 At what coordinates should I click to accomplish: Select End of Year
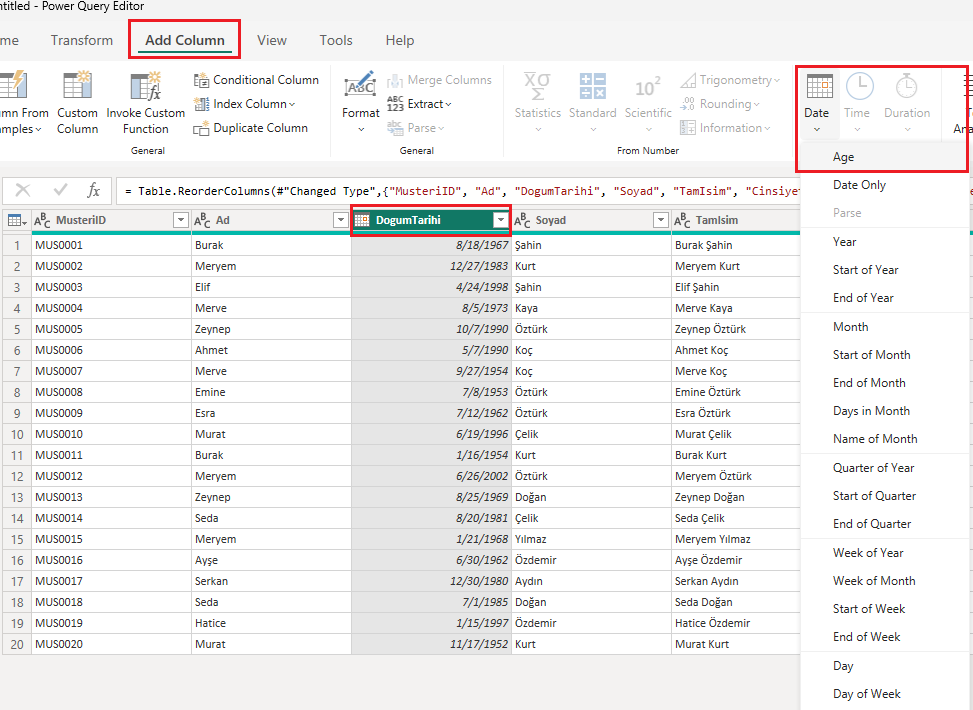tap(884, 298)
